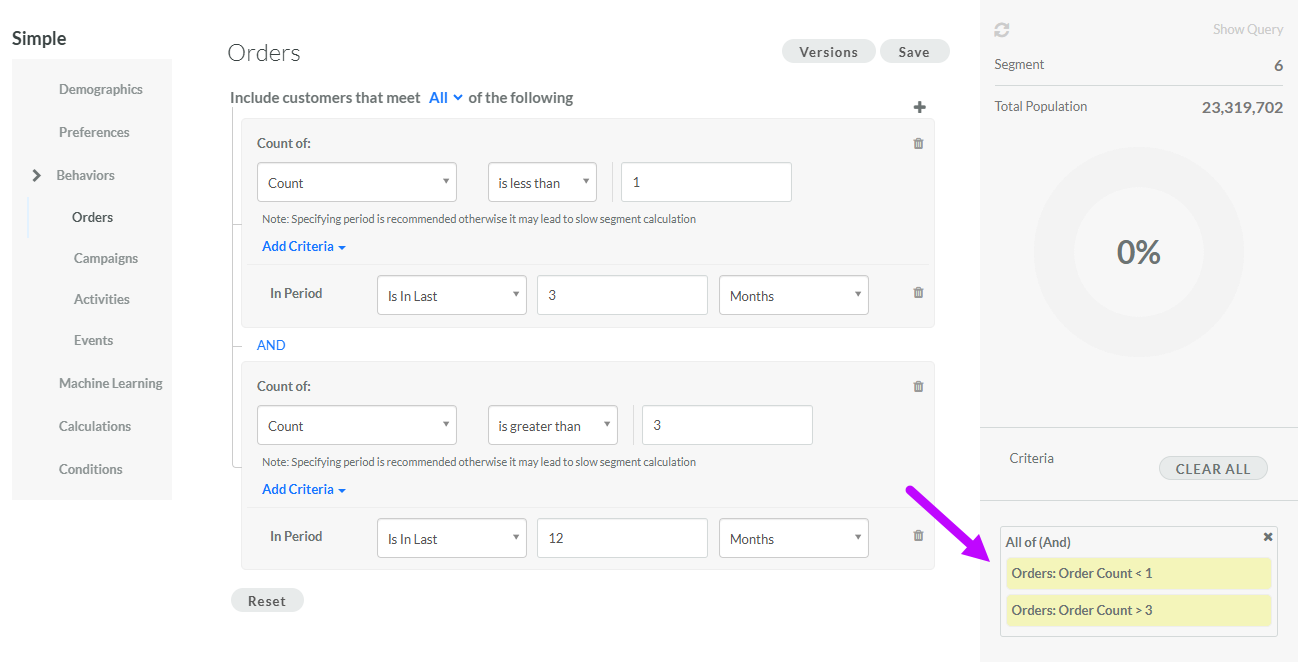
Task: Go to Demographics in the sidebar
Action: click(100, 90)
